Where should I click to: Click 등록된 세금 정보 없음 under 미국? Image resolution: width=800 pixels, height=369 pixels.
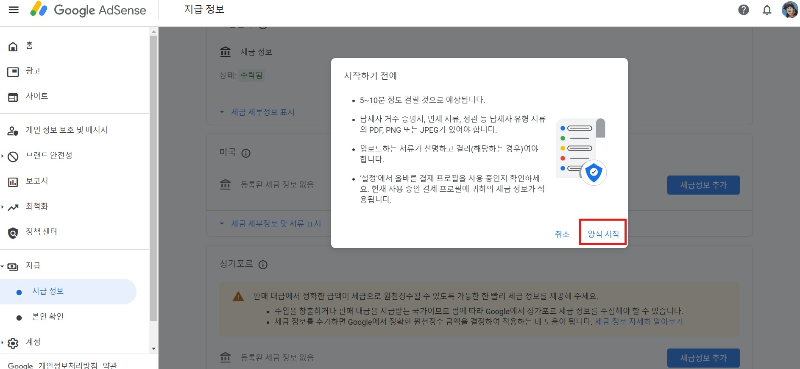277,184
